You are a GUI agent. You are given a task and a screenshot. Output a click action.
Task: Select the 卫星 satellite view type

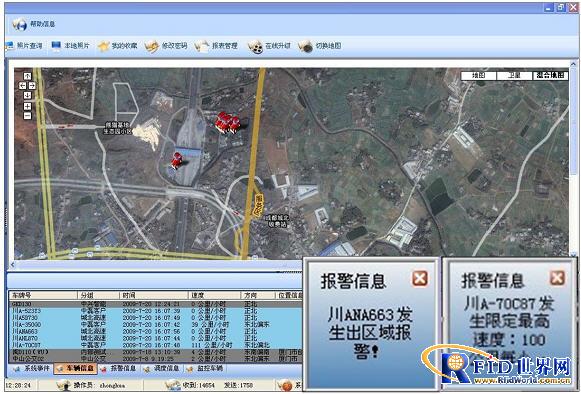[514, 75]
